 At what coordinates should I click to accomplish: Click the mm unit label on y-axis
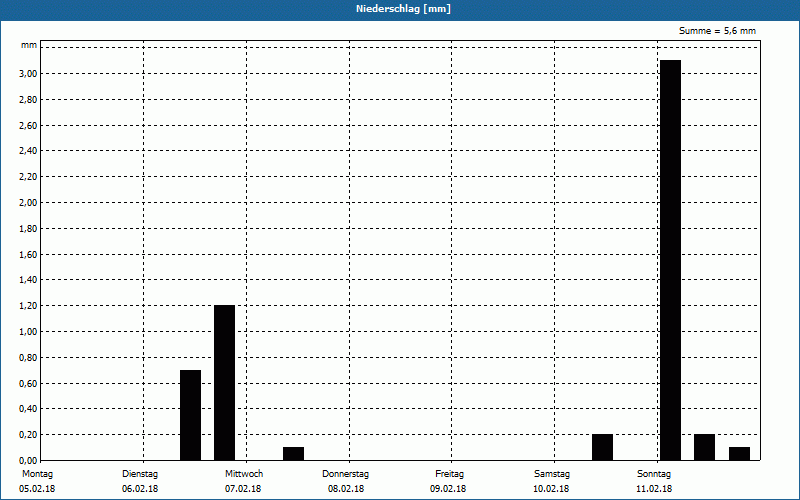tap(29, 45)
